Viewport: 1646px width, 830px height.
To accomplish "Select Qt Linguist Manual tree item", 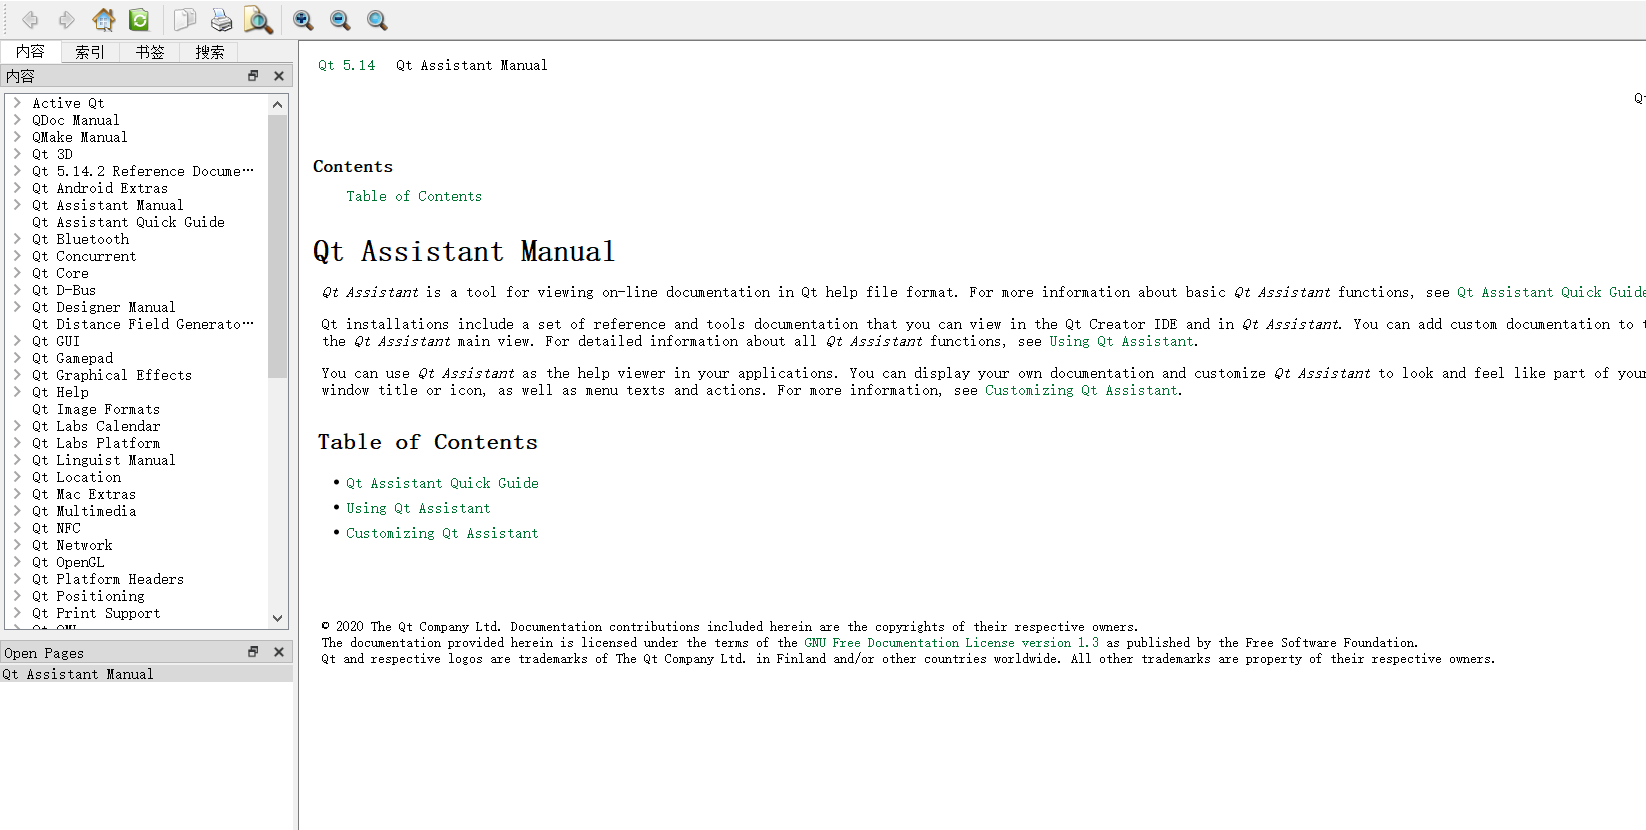I will tap(103, 460).
